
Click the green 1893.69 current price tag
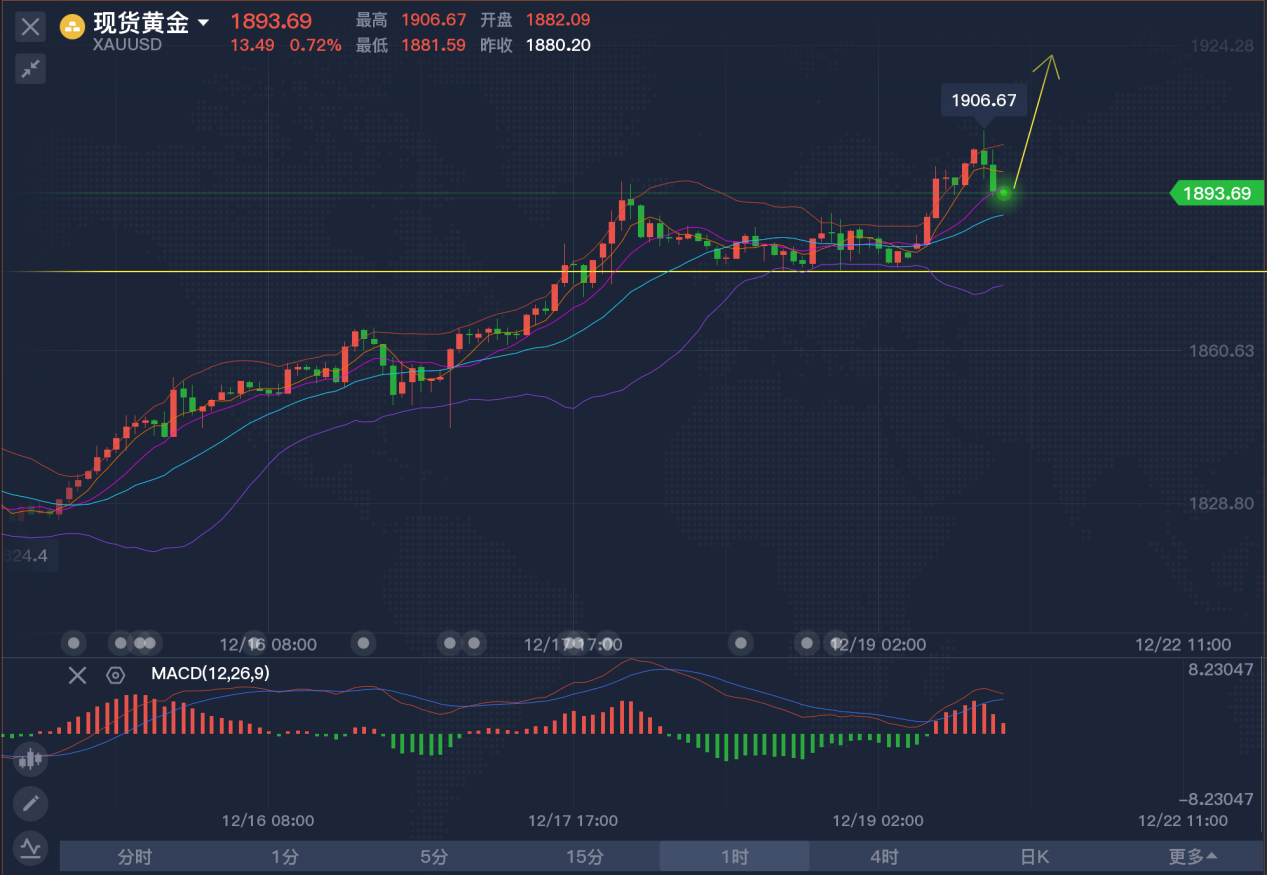[x=1217, y=193]
